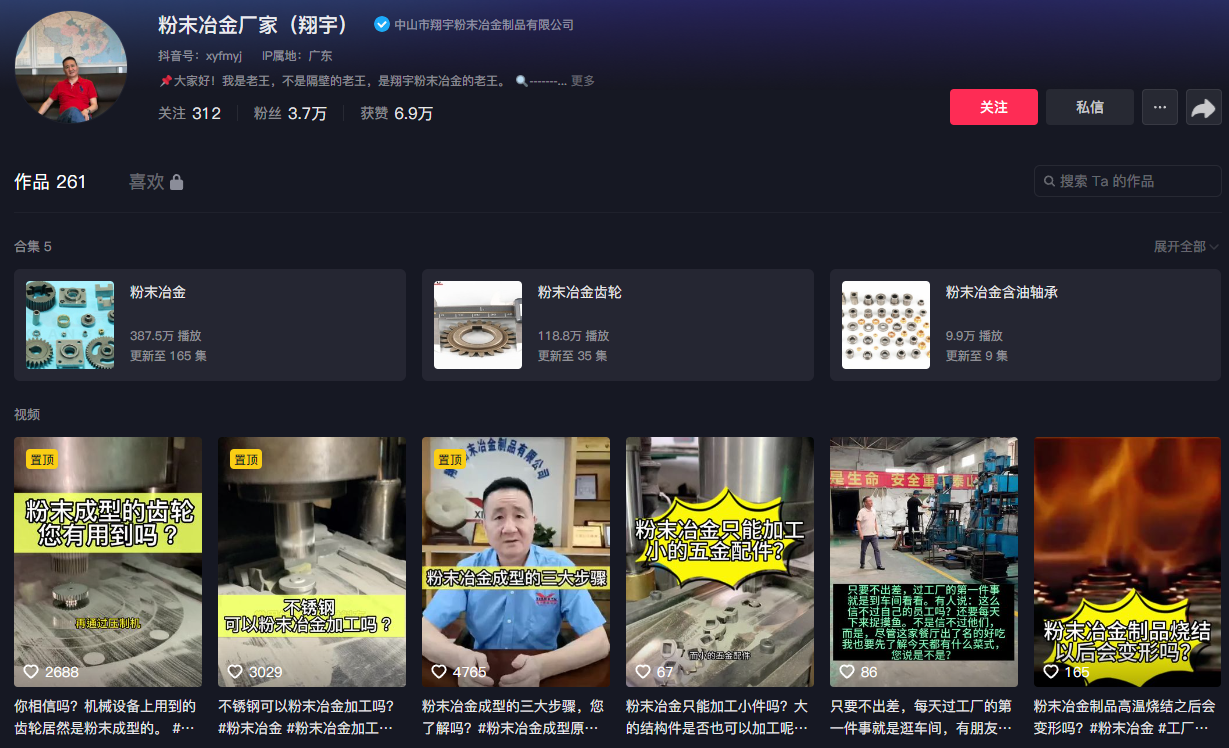Click 118.8万 播放 play count
Viewport: 1229px width, 748px height.
coord(574,336)
